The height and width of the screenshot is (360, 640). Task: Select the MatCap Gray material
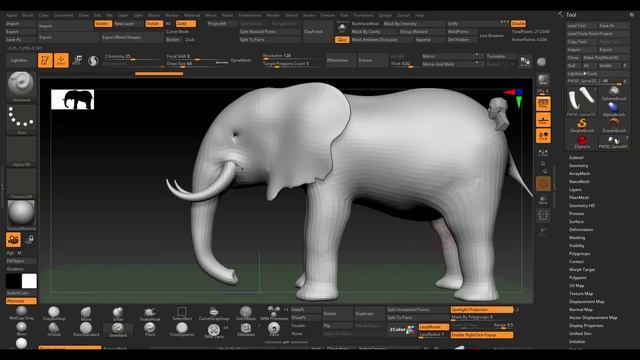click(x=21, y=313)
